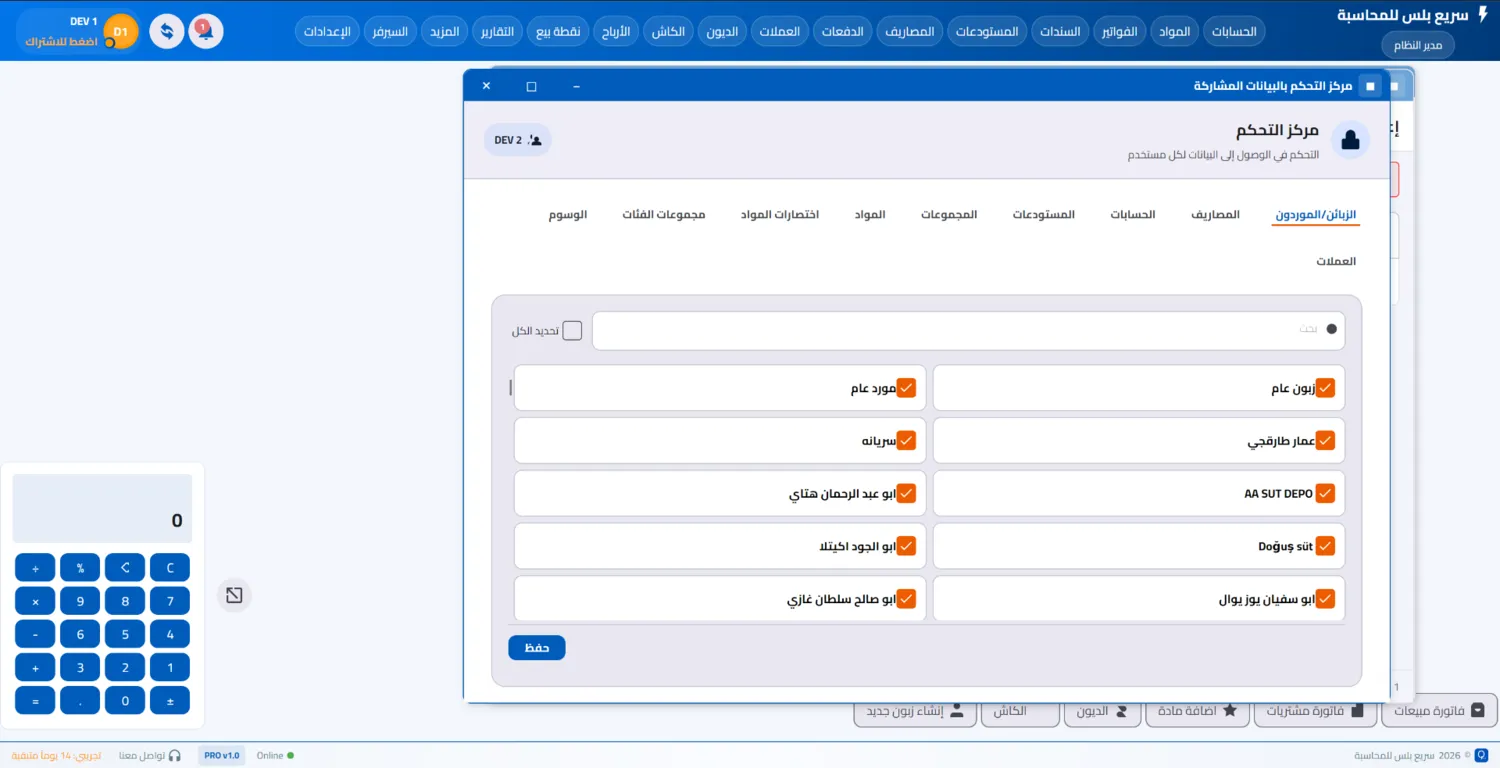This screenshot has height=768, width=1500.
Task: Switch to the الوسوم tab
Action: click(568, 215)
